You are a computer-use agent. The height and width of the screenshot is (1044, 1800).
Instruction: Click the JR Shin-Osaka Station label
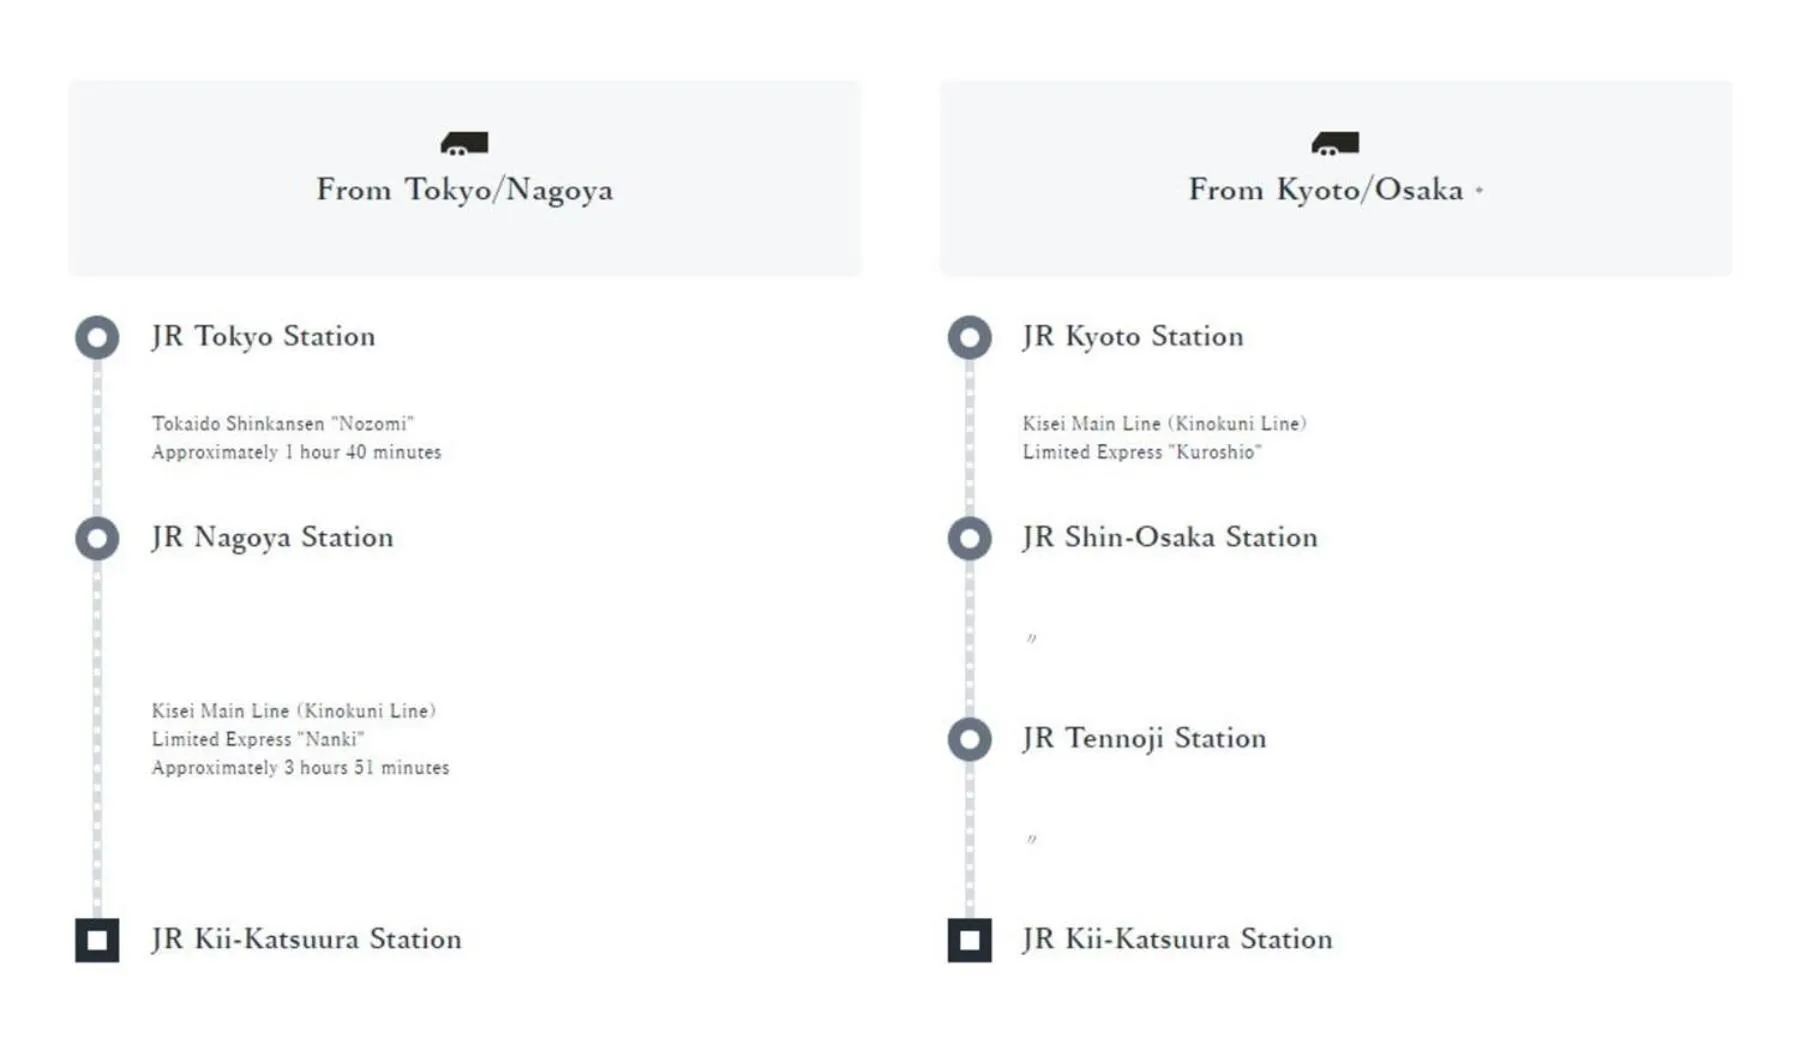click(1170, 537)
